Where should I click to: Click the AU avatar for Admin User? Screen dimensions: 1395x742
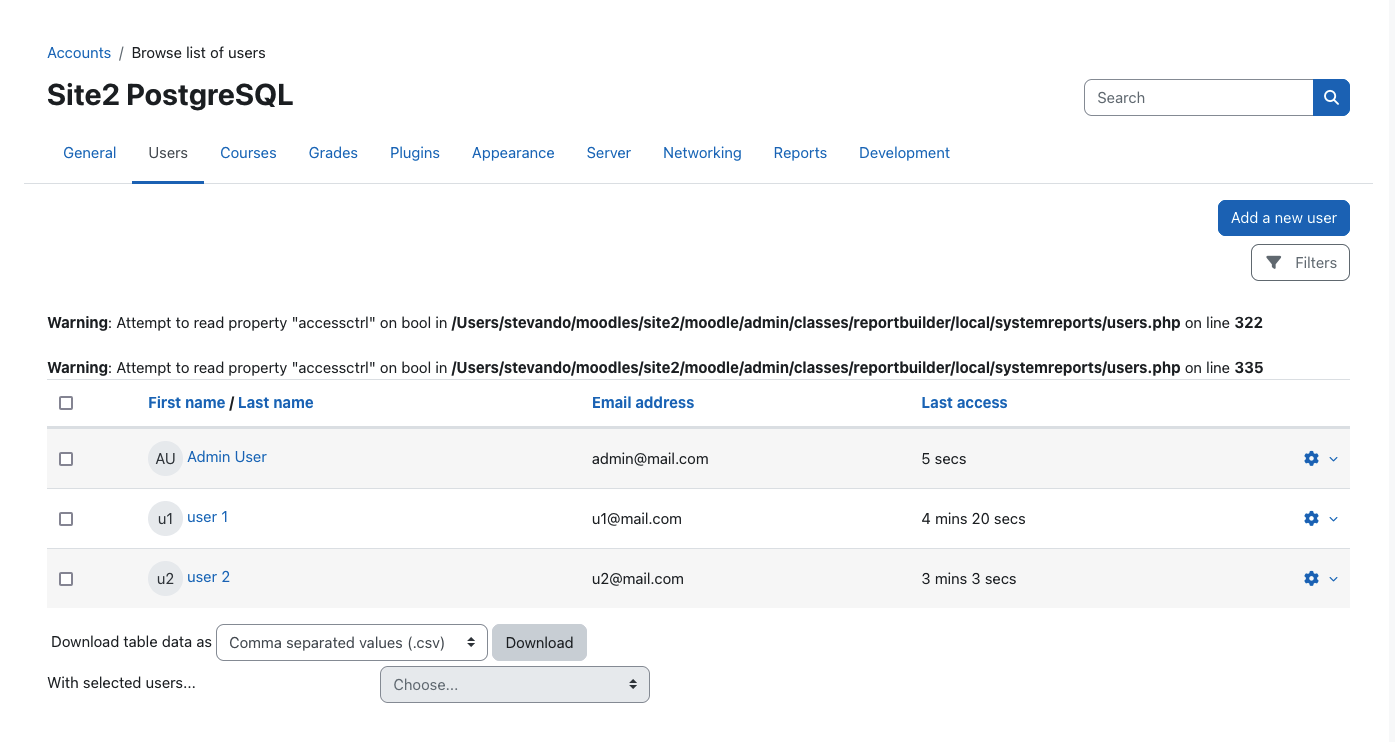[165, 459]
